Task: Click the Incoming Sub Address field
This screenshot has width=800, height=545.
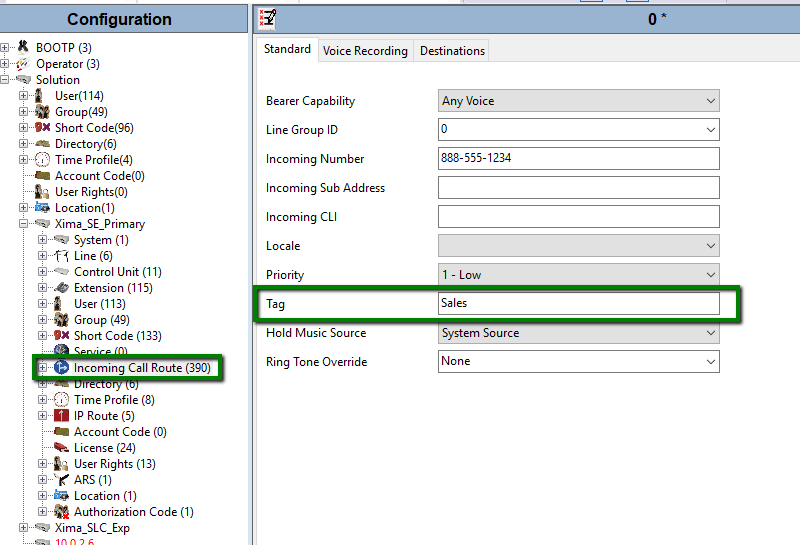Action: click(579, 187)
